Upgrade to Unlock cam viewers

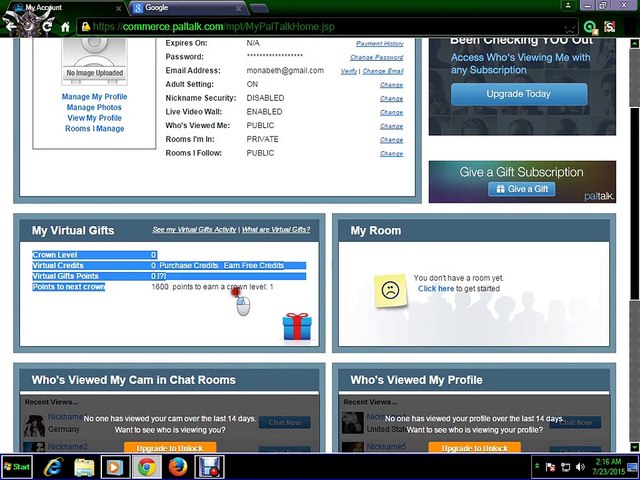coord(170,448)
